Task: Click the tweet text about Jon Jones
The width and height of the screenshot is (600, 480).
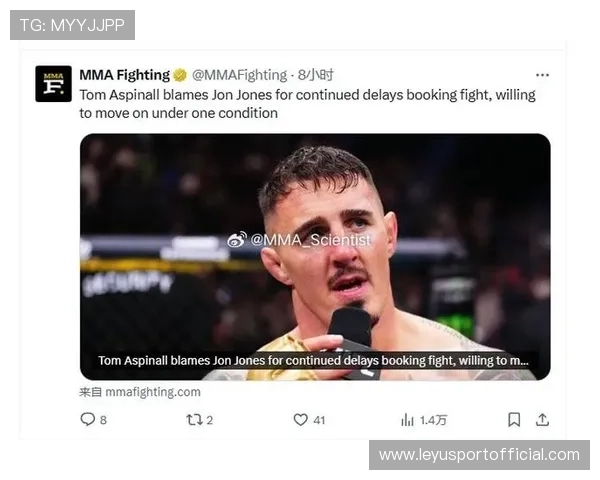Action: coord(307,104)
